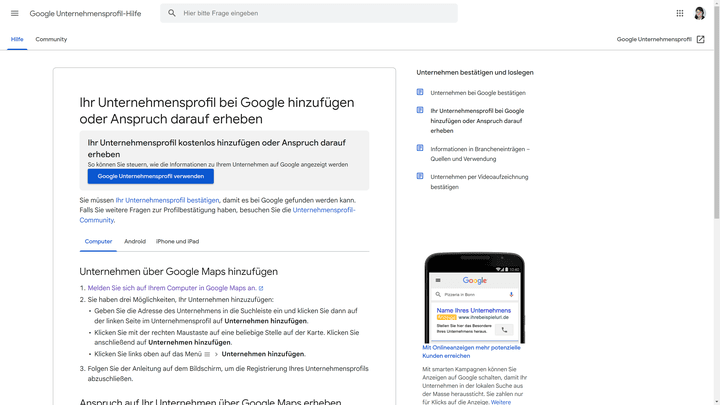Open sidebar link Unternehmen bei Google bestätigen

(478, 93)
